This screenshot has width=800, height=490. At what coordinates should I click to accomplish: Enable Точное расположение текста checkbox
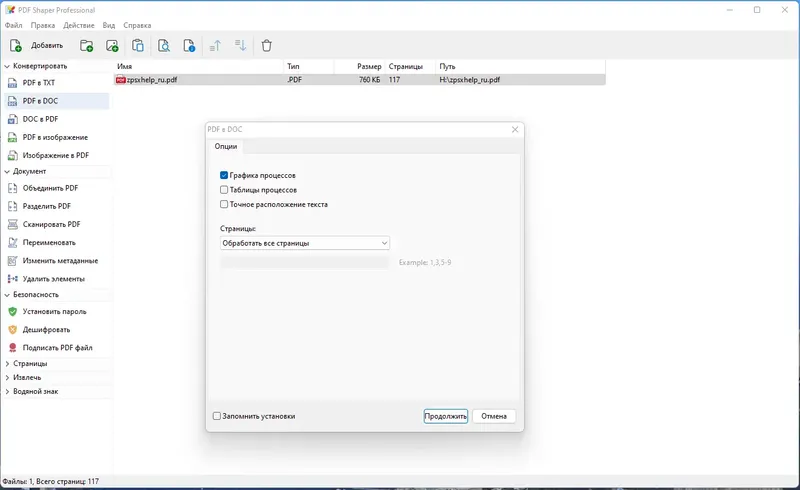224,204
